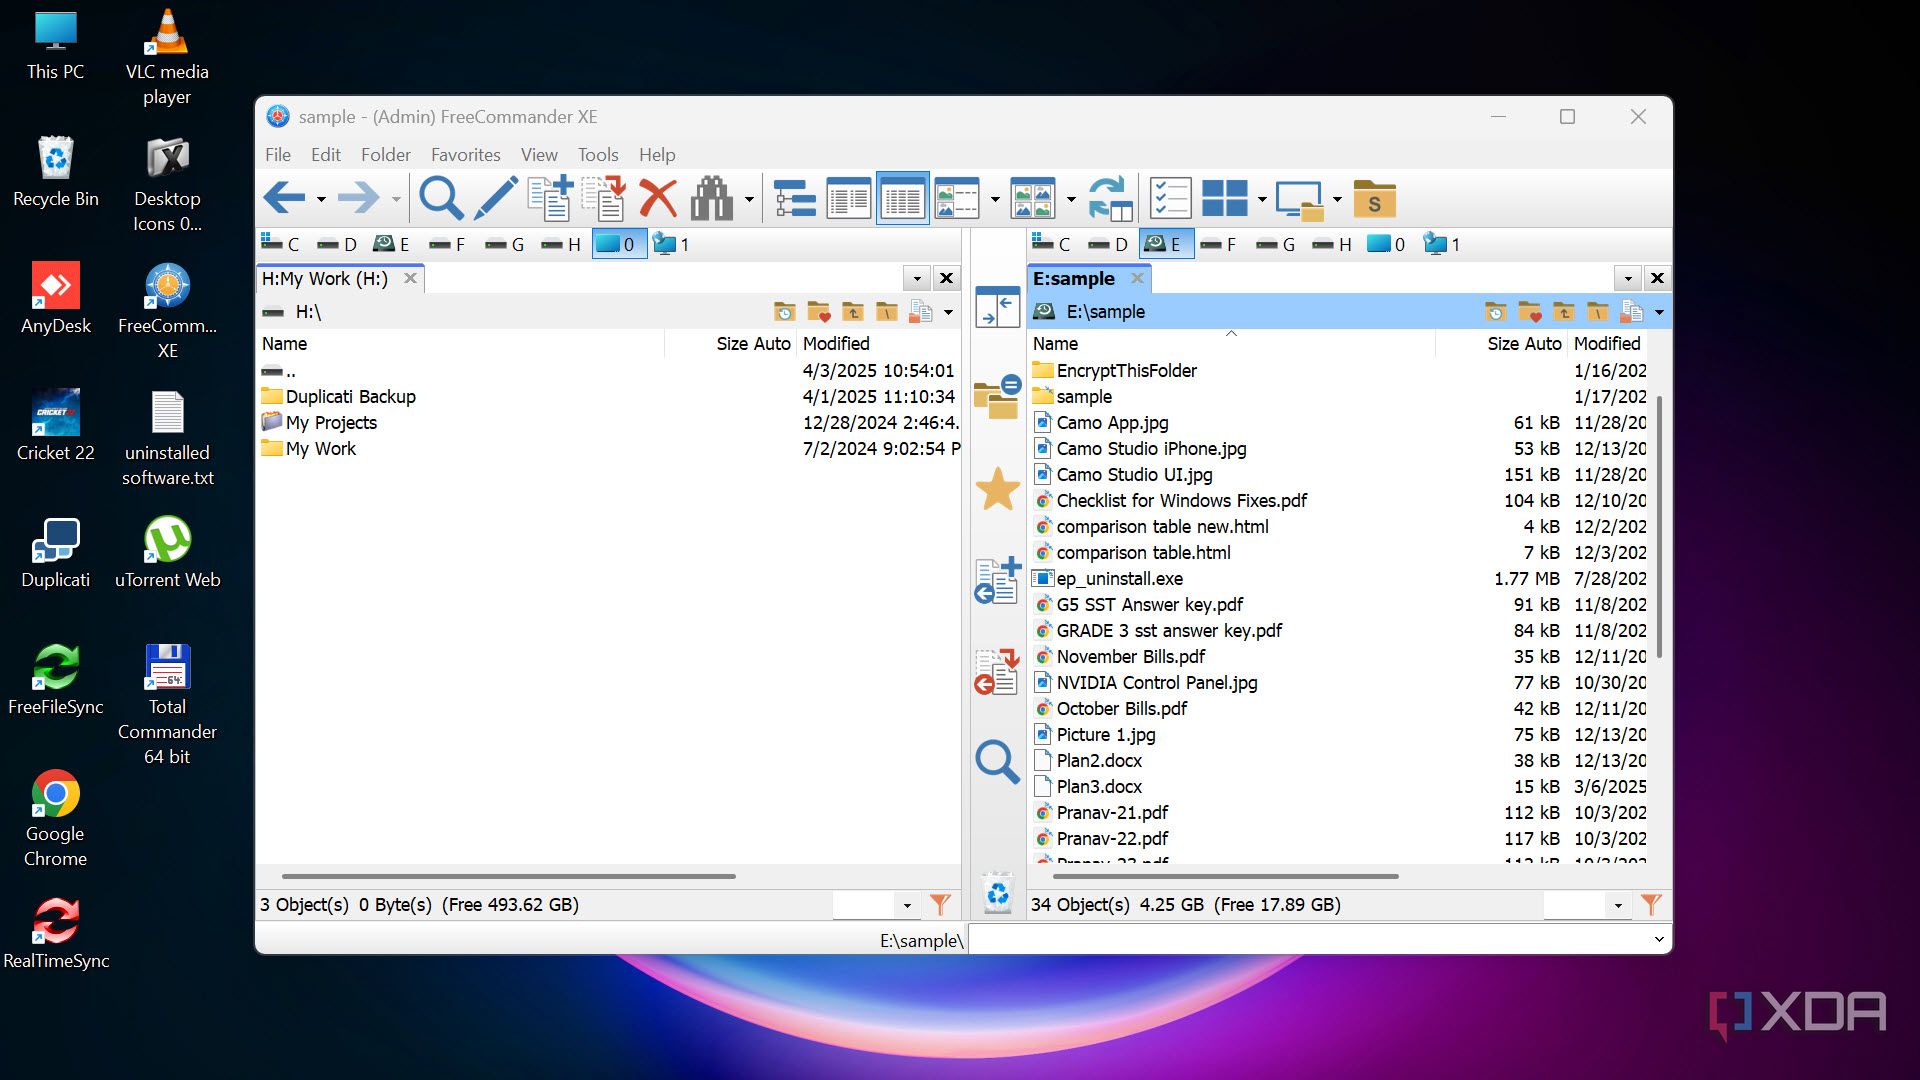Select the Duplicati Backup folder

click(350, 397)
